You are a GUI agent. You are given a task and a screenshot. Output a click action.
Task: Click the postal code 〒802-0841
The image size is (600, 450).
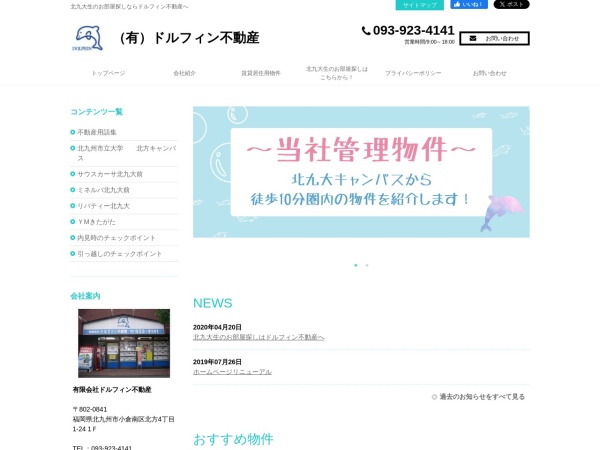coord(90,409)
